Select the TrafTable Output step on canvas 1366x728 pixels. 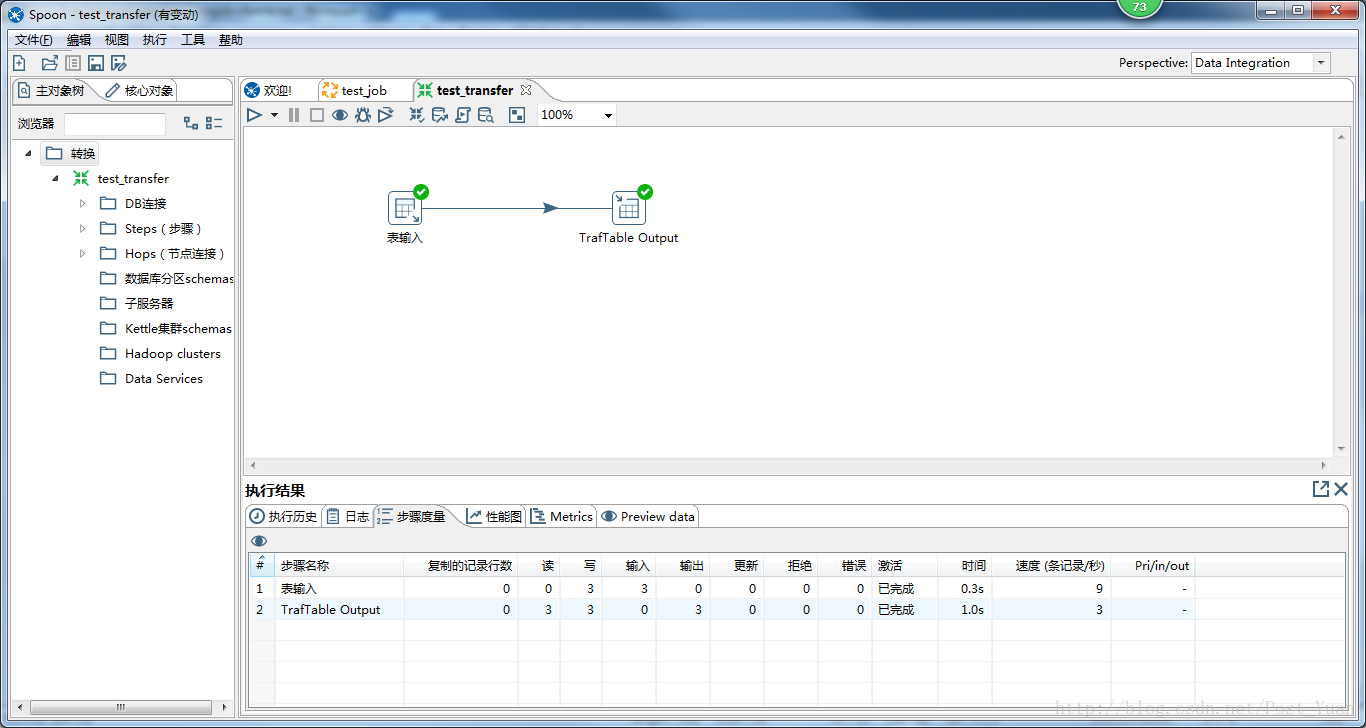(629, 208)
